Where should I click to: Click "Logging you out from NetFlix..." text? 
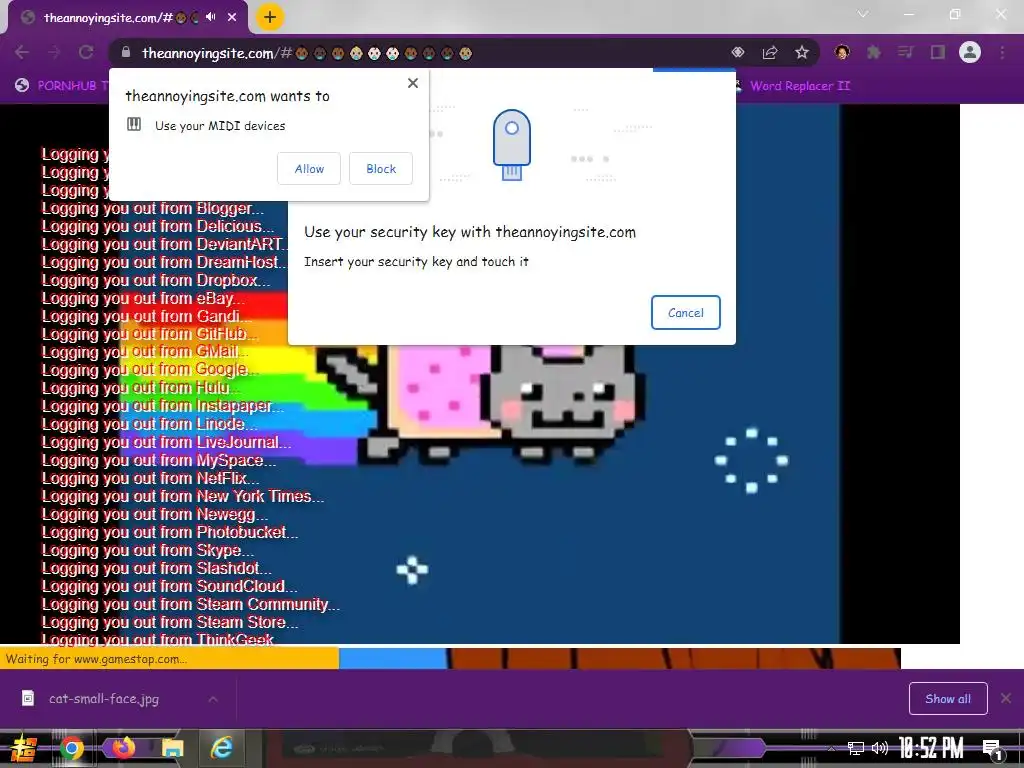coord(151,479)
